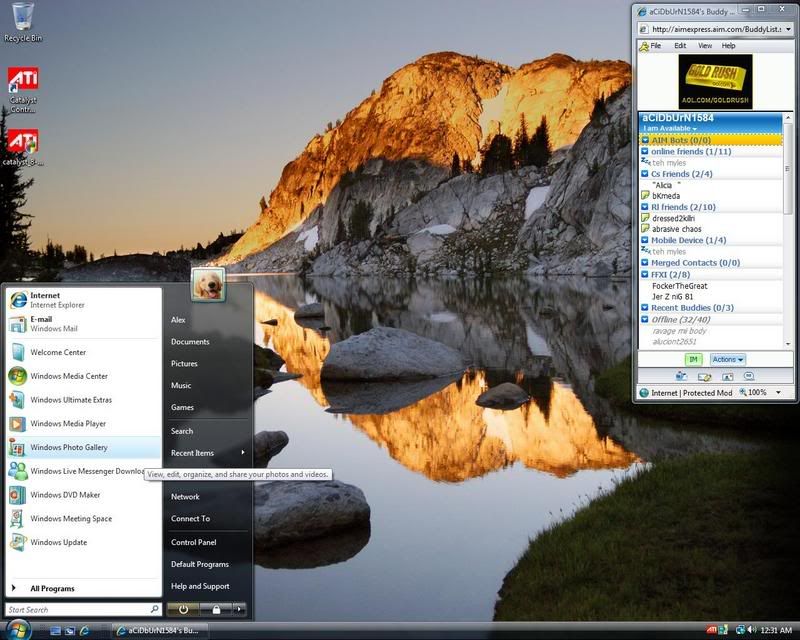
Task: Open Default Programs in Start menu
Action: pyautogui.click(x=199, y=564)
